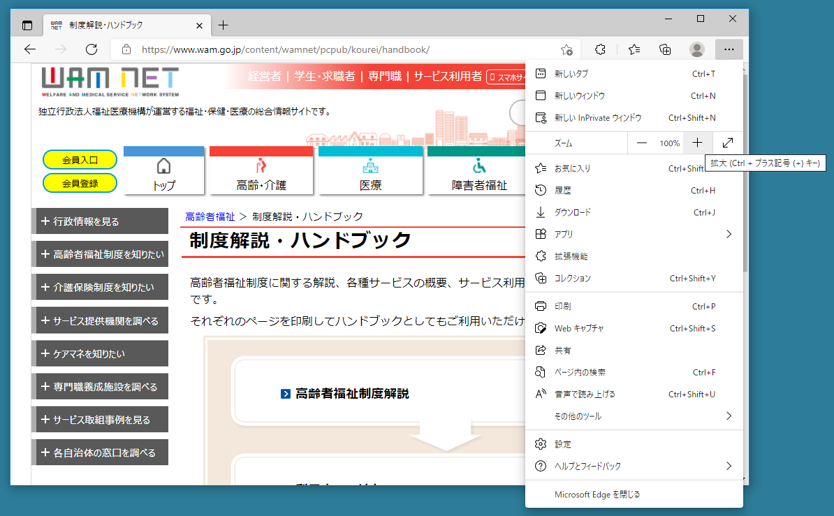Open the tab actions menu icon
The width and height of the screenshot is (834, 516).
point(27,25)
